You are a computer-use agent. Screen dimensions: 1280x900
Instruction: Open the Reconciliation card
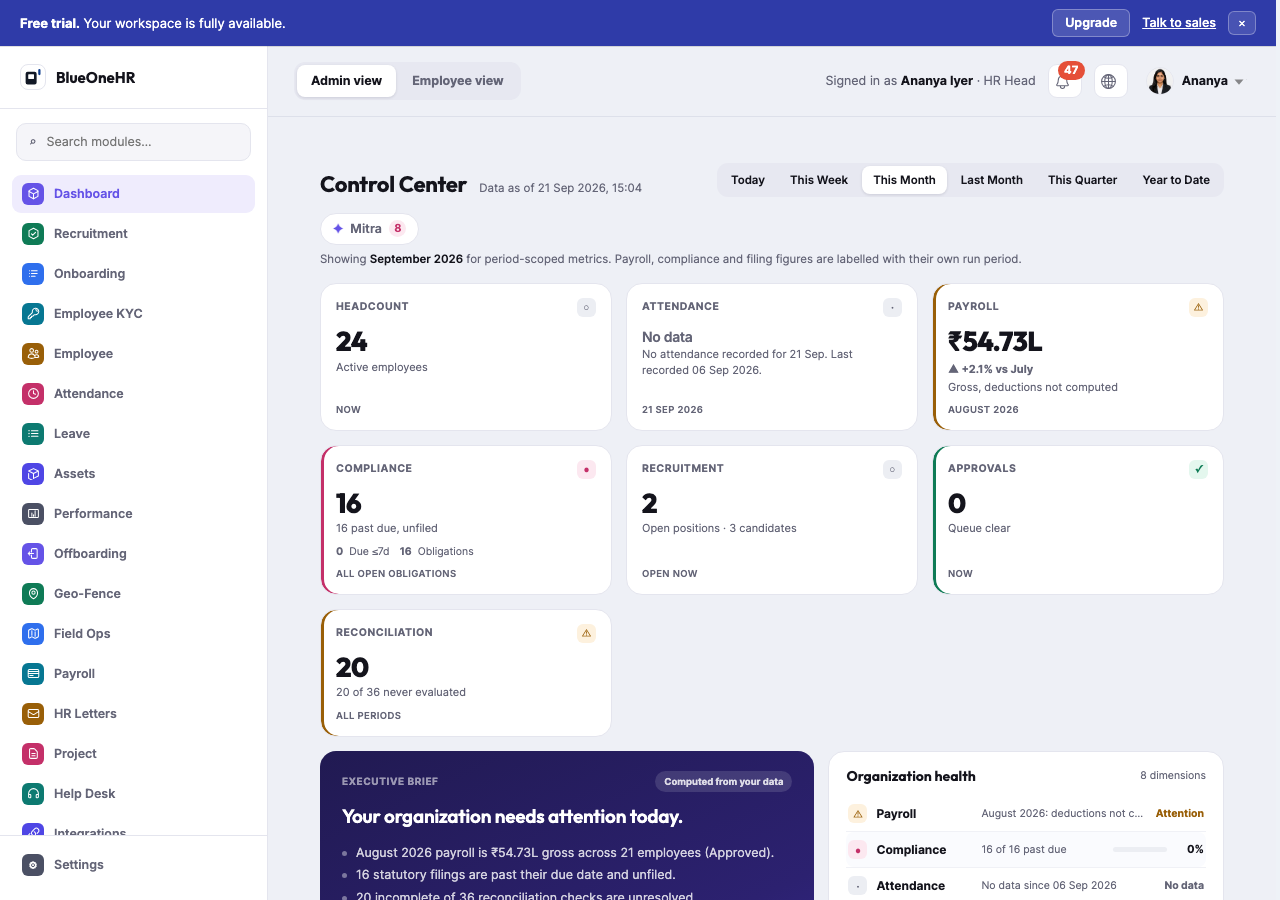click(466, 673)
